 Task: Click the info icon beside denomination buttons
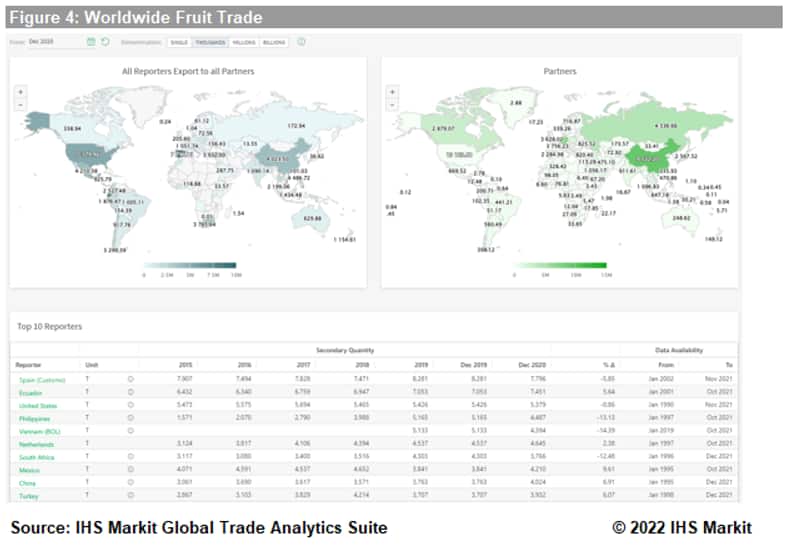pyautogui.click(x=301, y=42)
